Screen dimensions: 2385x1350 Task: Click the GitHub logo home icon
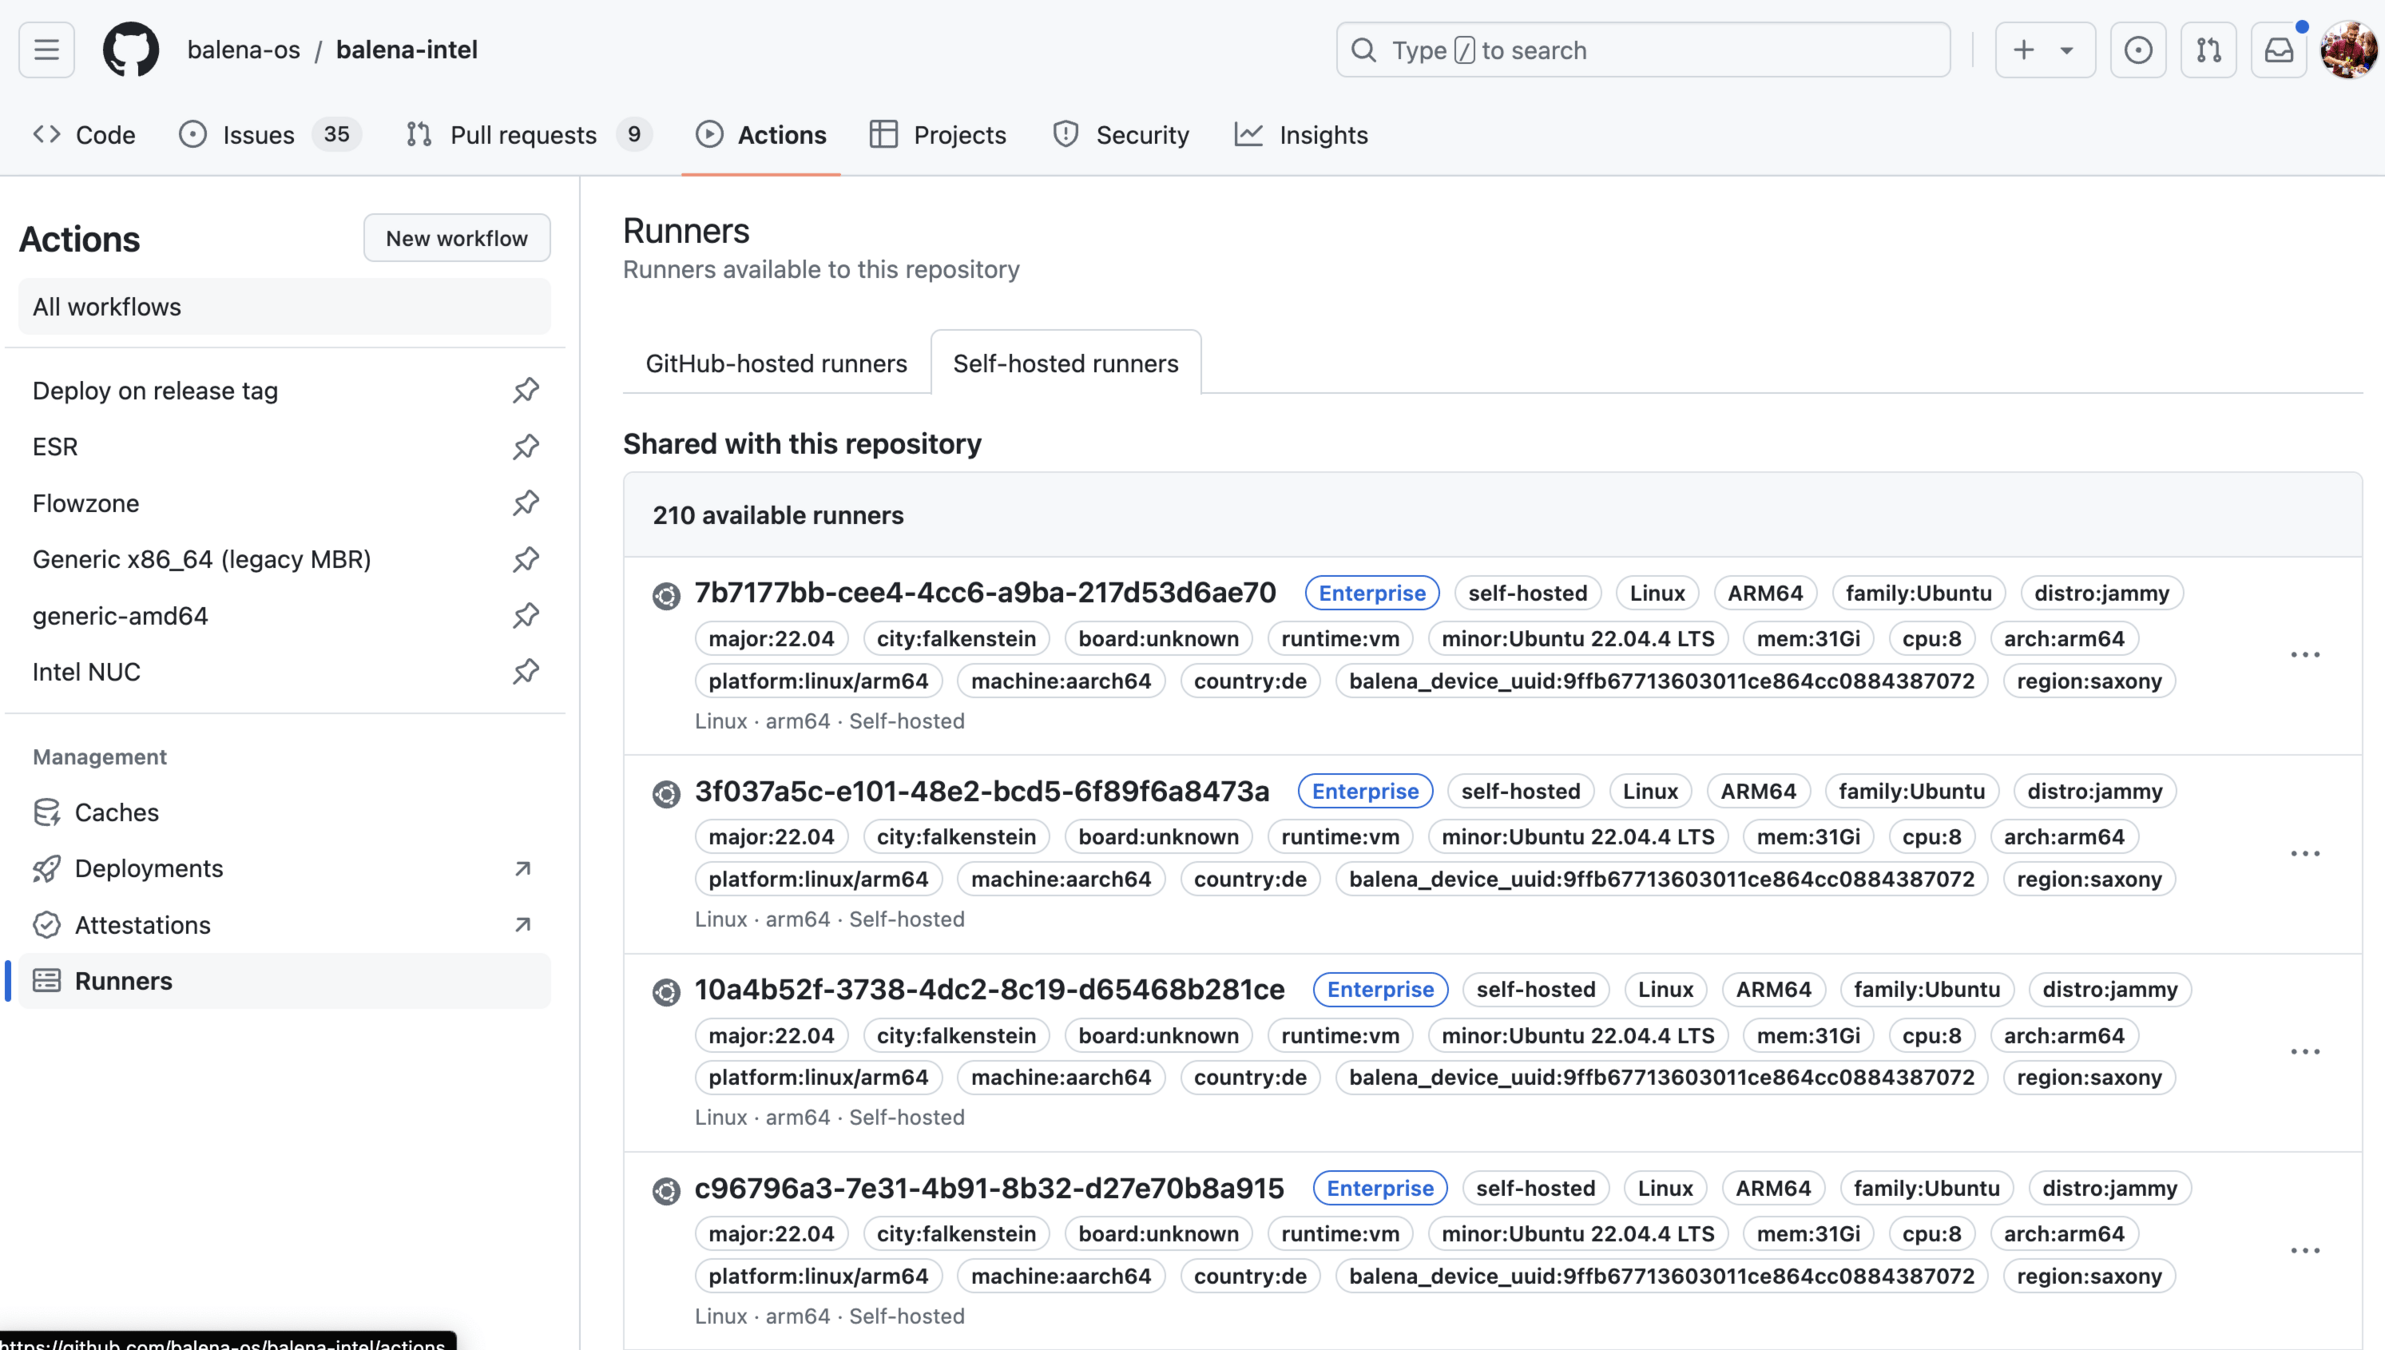[x=130, y=50]
